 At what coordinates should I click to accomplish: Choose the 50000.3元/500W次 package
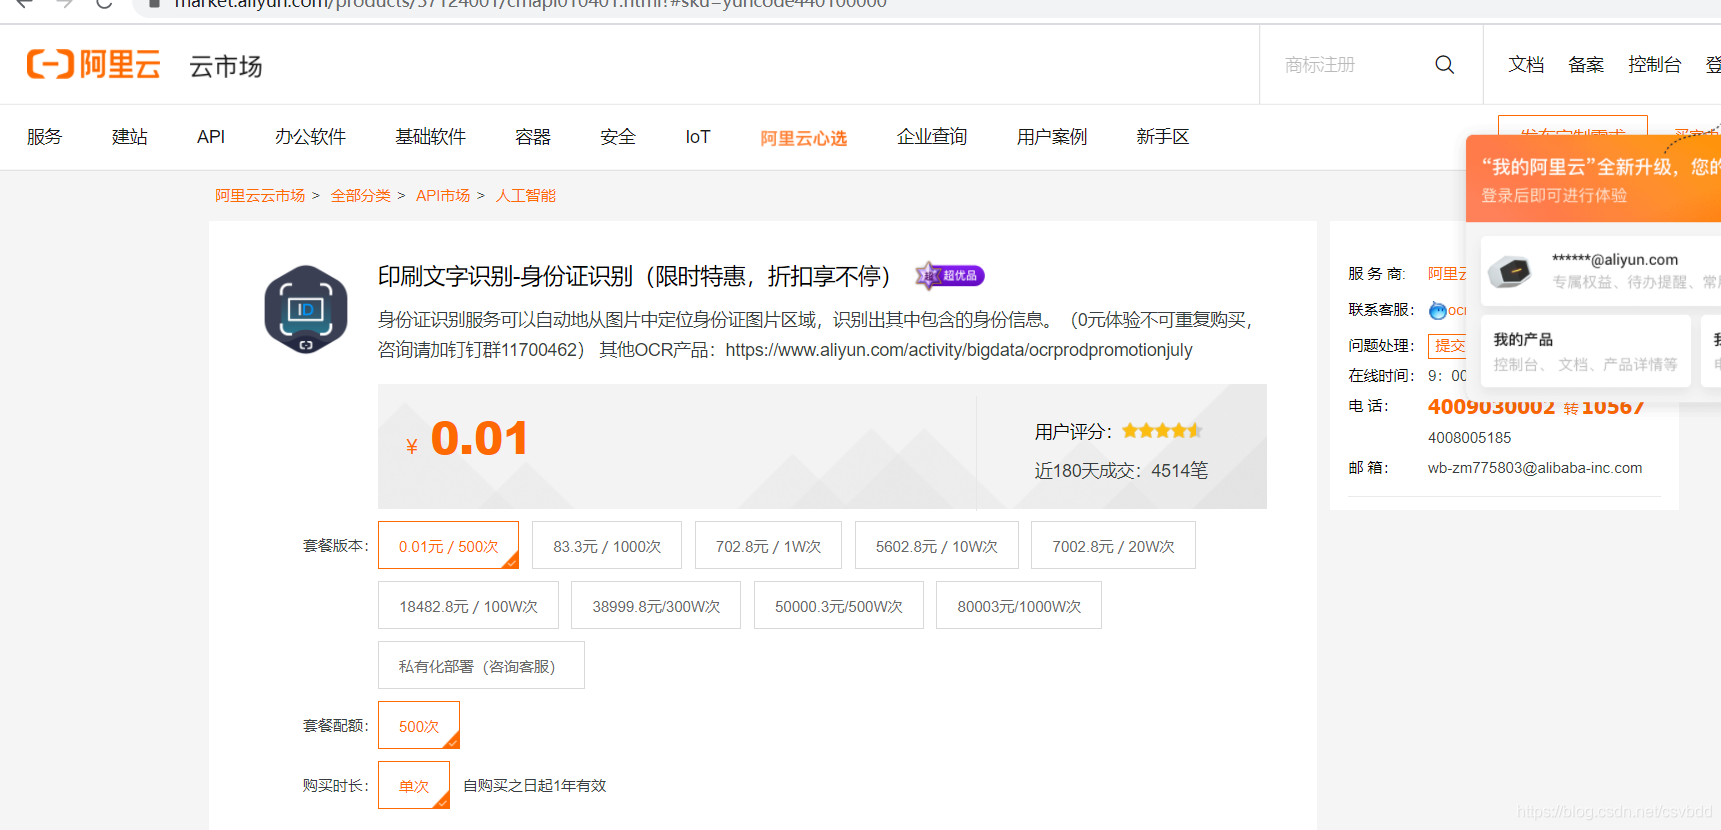[x=838, y=605]
